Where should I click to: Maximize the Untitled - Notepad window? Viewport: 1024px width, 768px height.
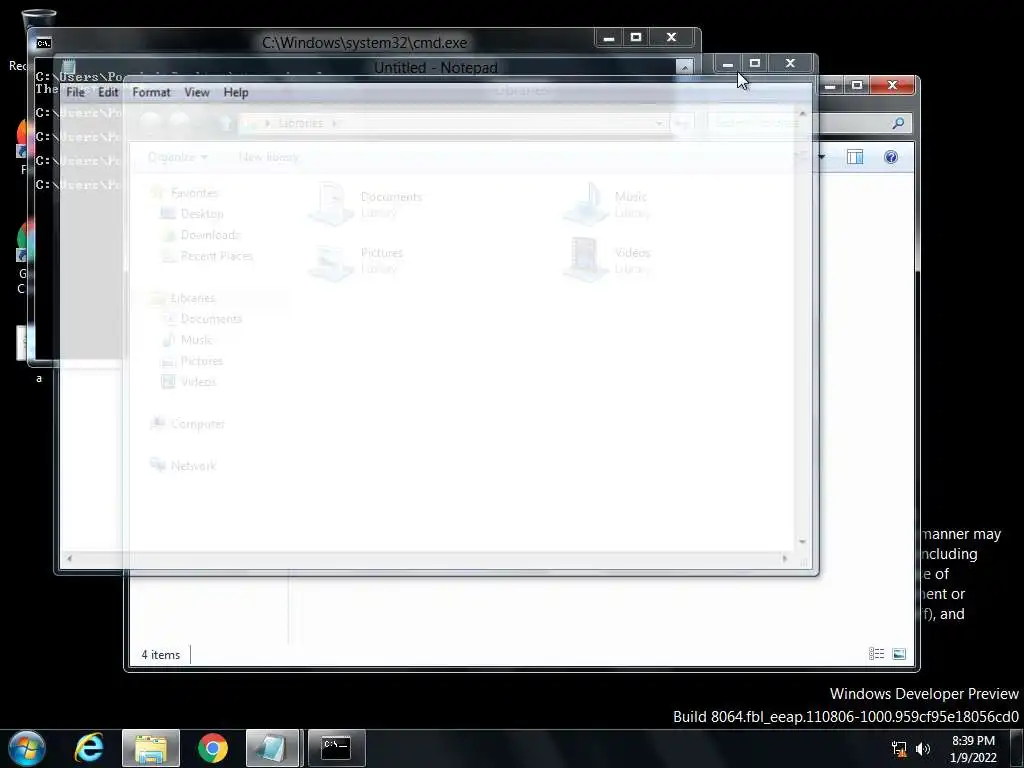755,63
